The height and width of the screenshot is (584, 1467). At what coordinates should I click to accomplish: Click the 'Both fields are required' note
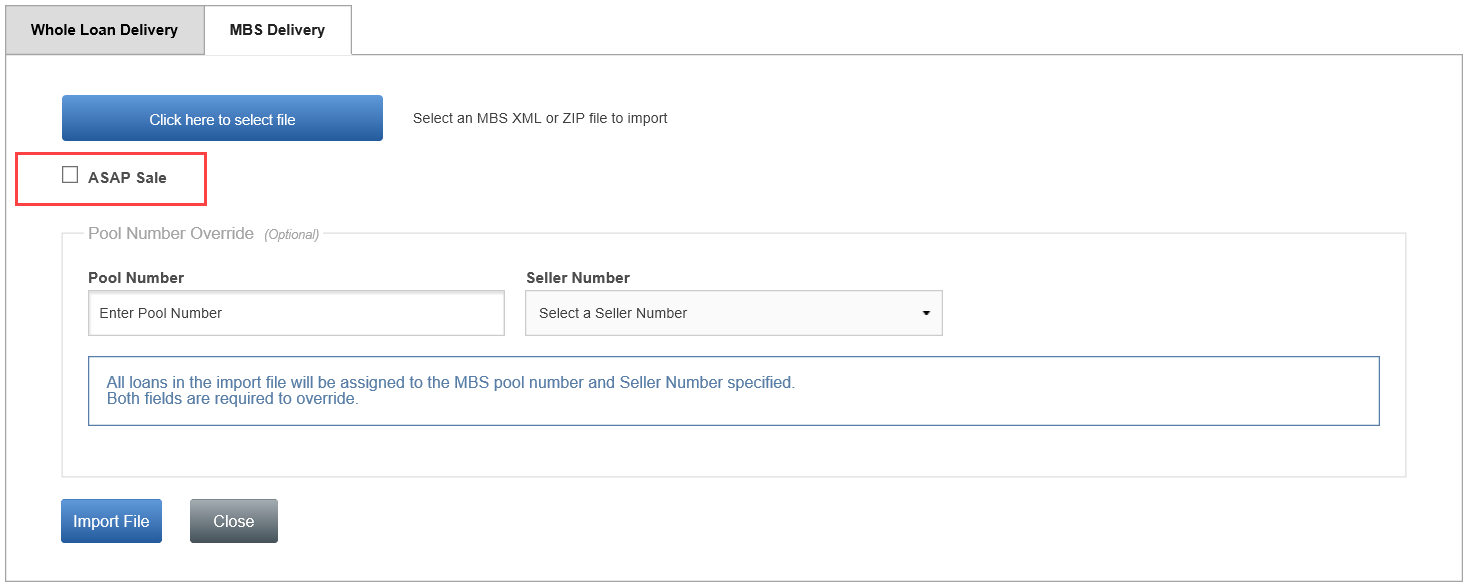(x=232, y=399)
